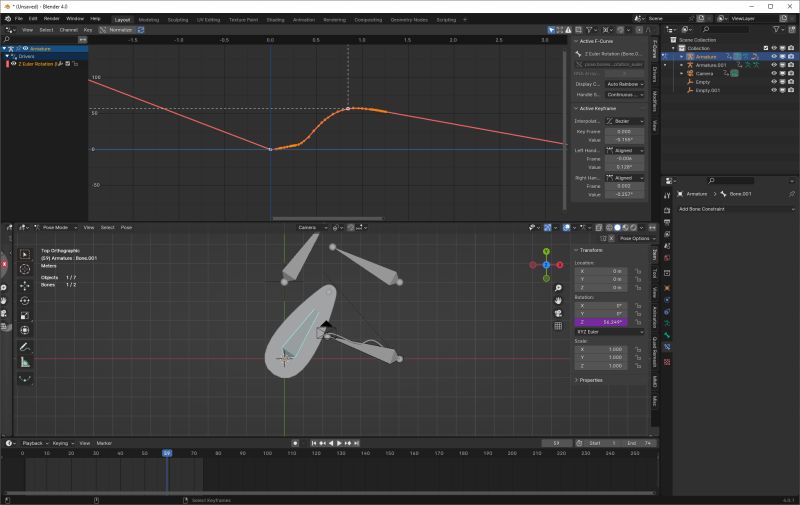Click graph editor ghost curves warning icon
The image size is (800, 505).
pyautogui.click(x=568, y=30)
